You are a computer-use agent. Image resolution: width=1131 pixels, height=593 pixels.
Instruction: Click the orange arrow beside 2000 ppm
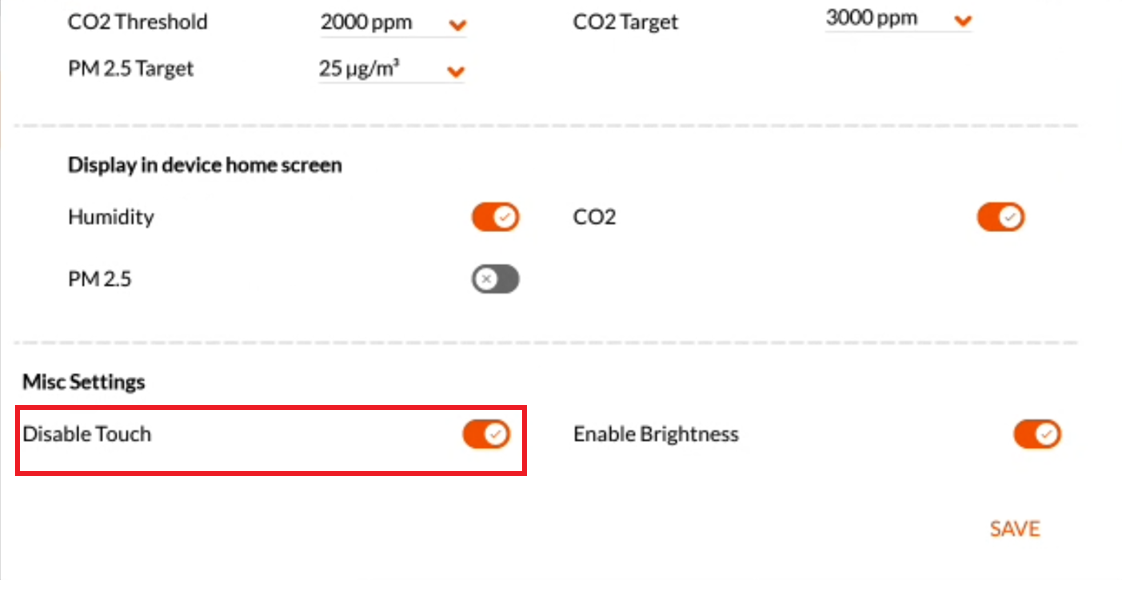457,25
